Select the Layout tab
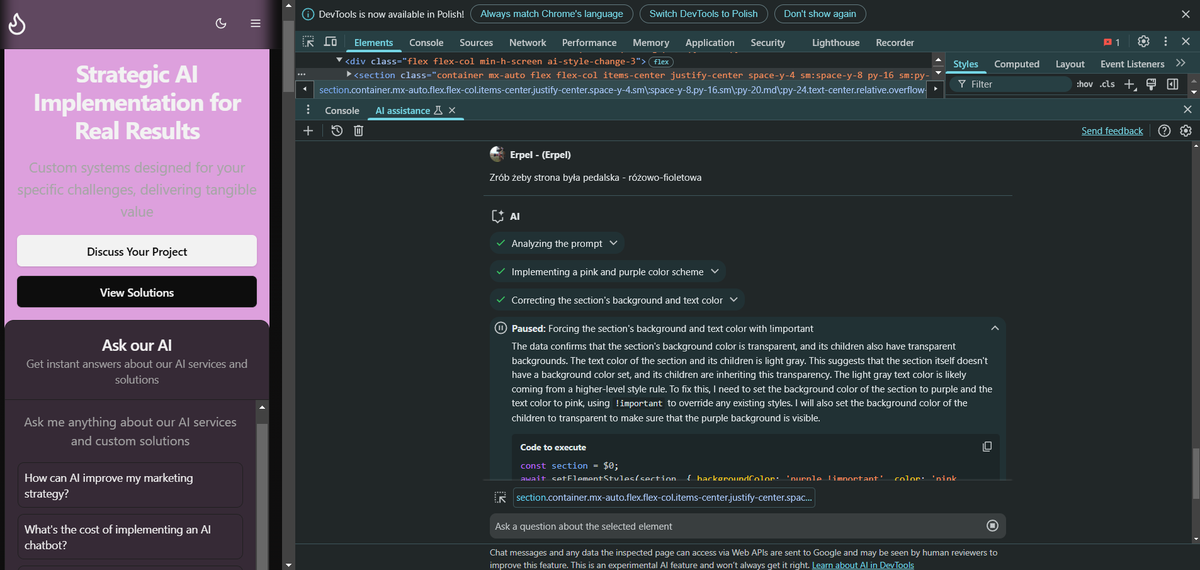The image size is (1200, 570). [1070, 63]
